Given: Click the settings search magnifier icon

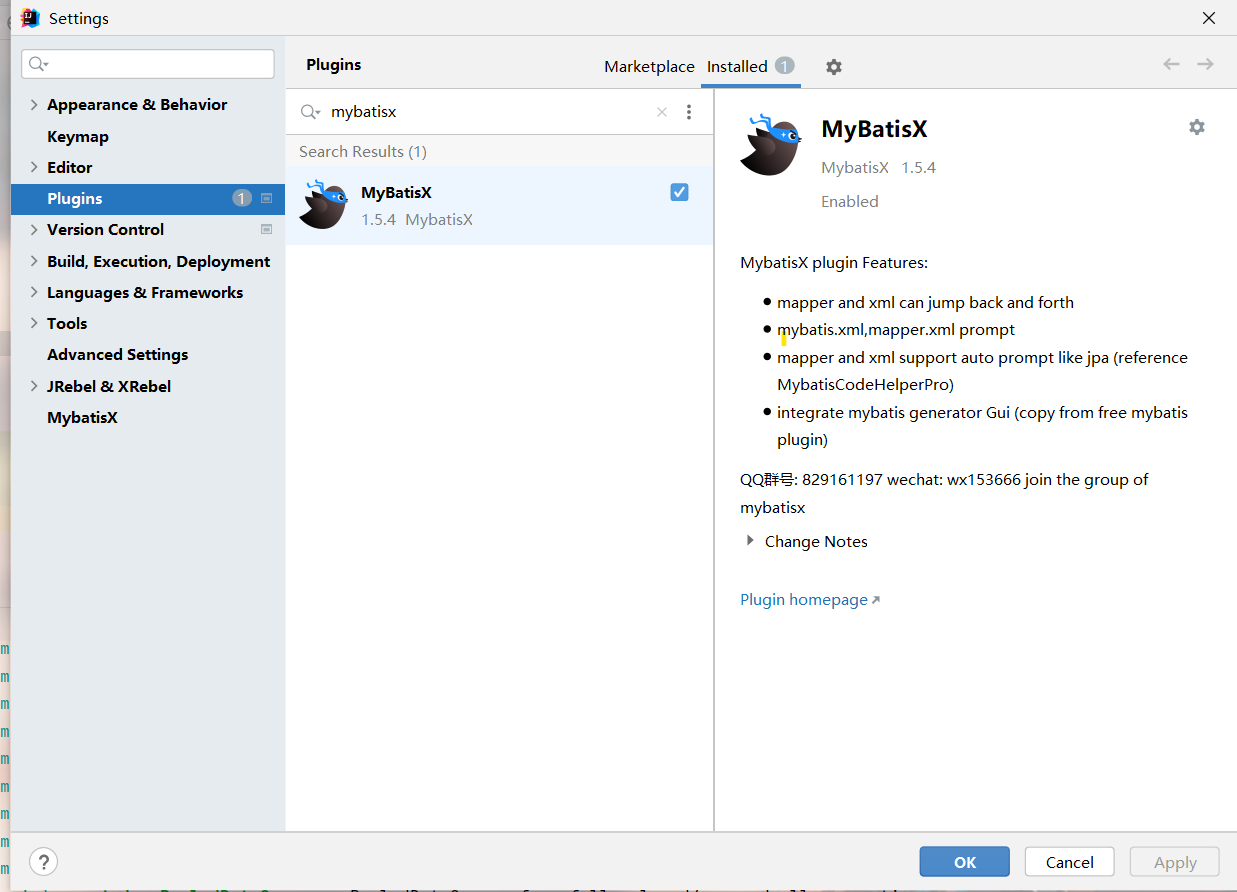Looking at the screenshot, I should coord(38,64).
